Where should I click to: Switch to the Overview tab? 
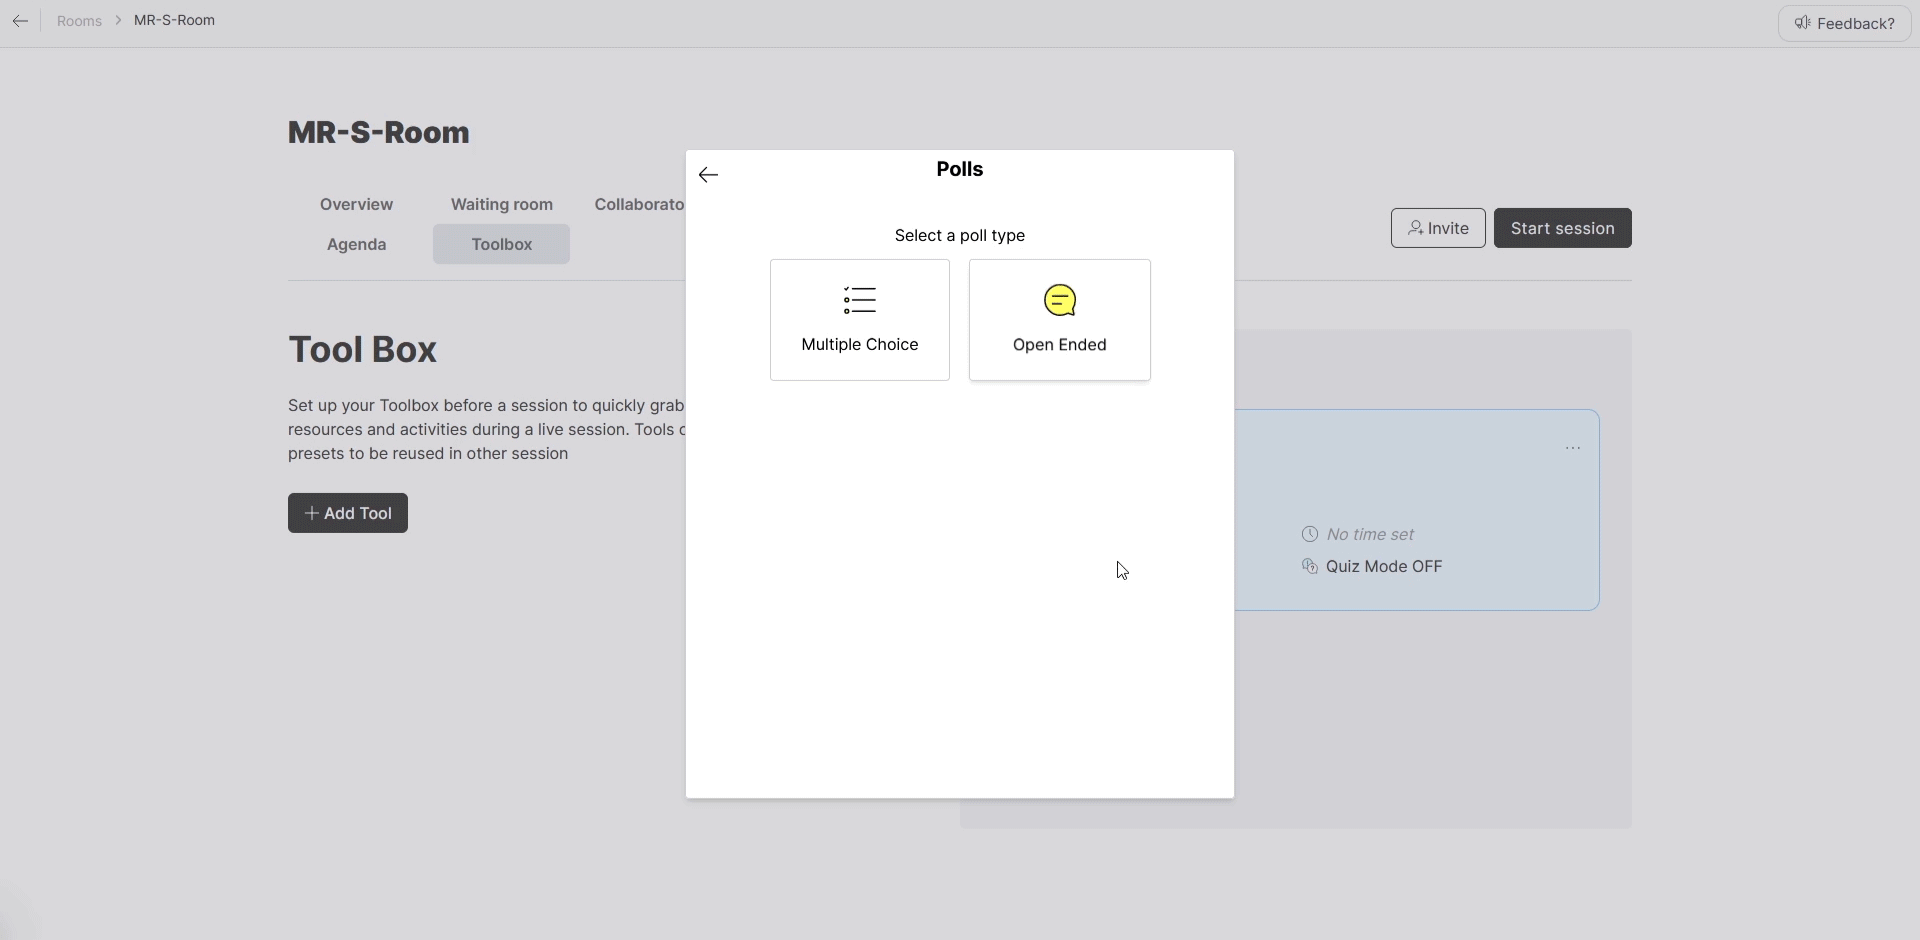pyautogui.click(x=356, y=204)
